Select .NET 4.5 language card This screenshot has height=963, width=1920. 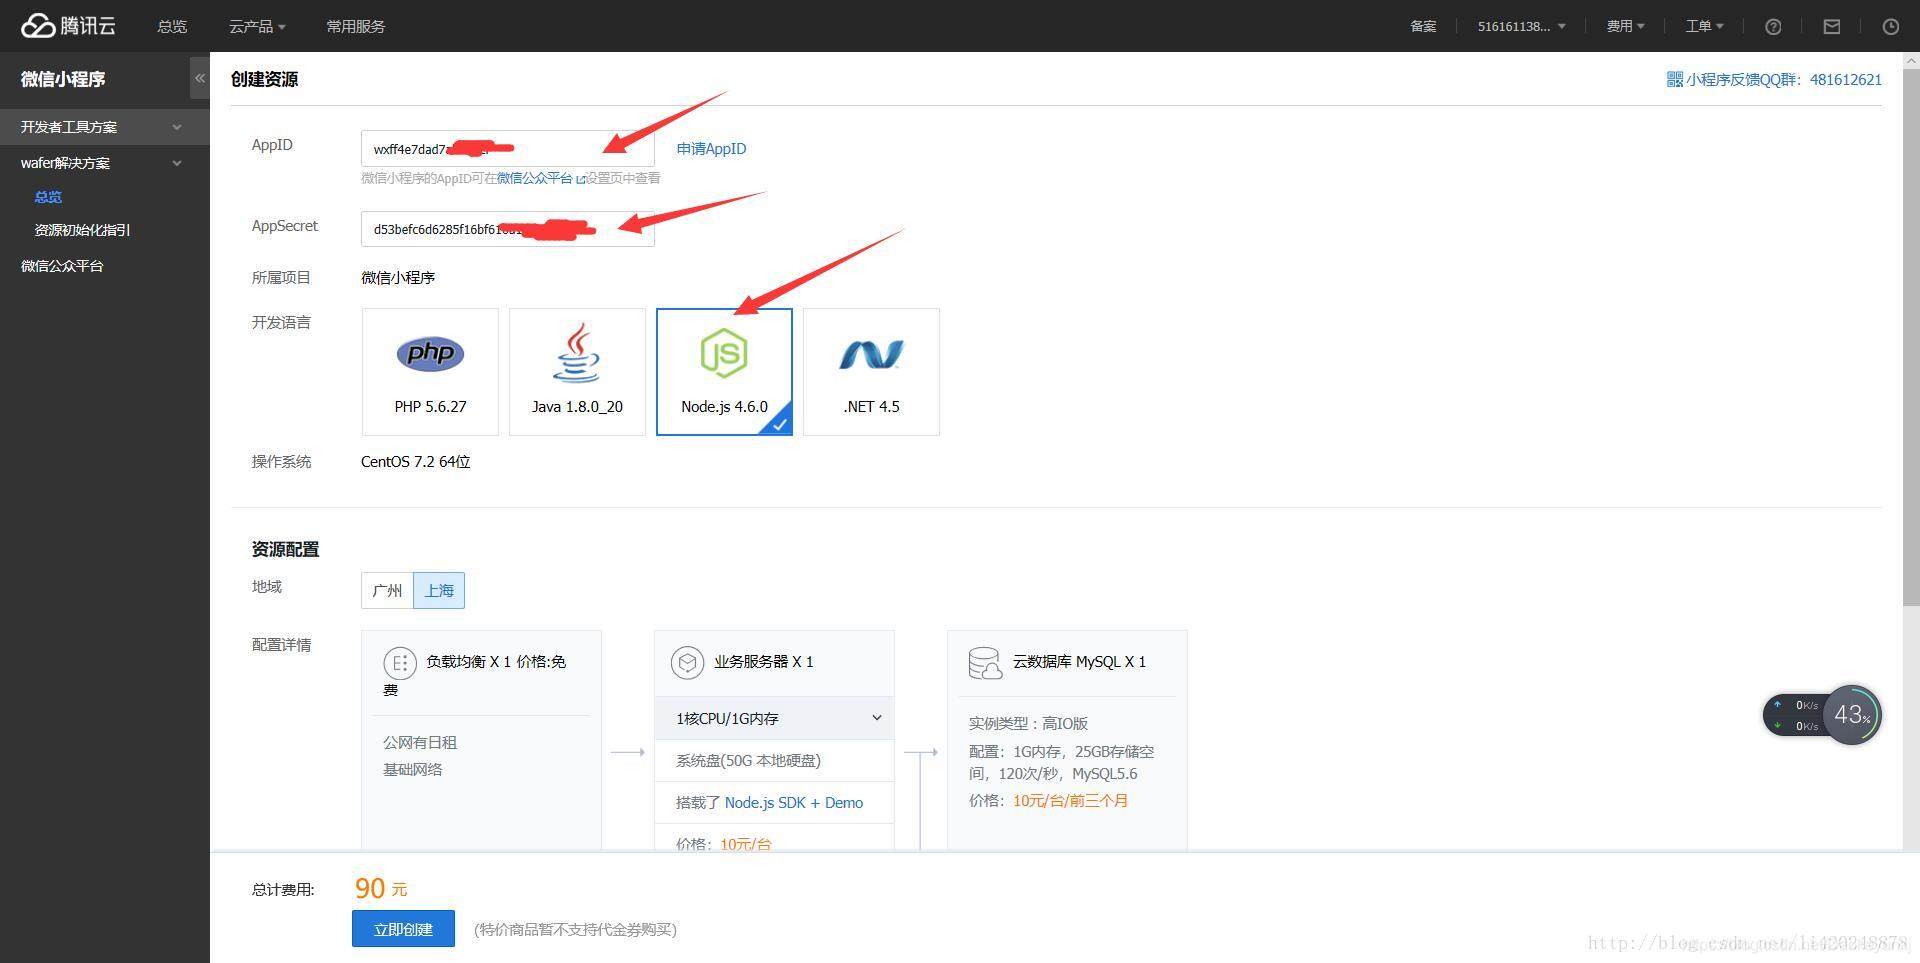tap(871, 372)
